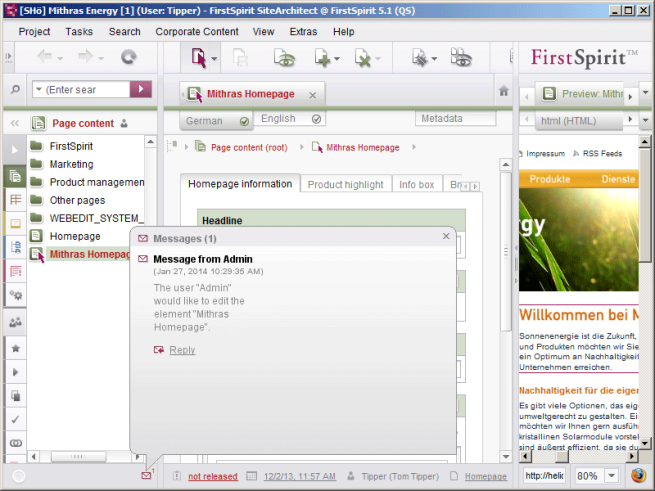Click the copy clipboard icon in sidebar

15,395
